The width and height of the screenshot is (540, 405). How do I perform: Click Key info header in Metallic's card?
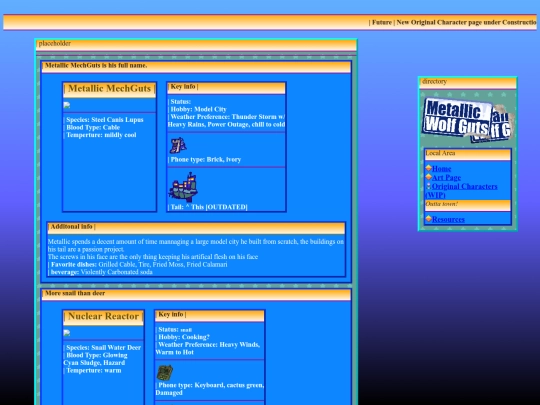(x=226, y=88)
